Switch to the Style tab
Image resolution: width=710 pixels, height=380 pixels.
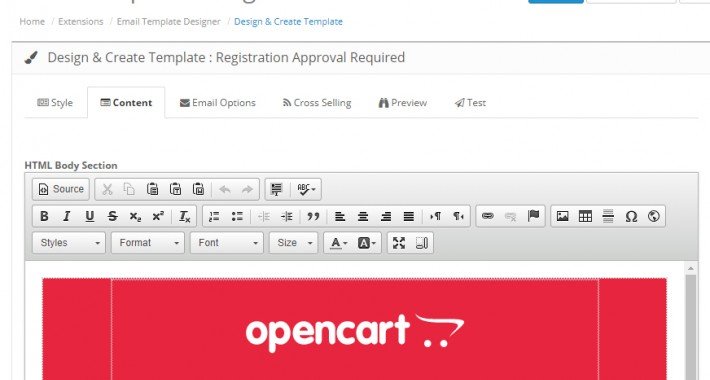(x=55, y=103)
